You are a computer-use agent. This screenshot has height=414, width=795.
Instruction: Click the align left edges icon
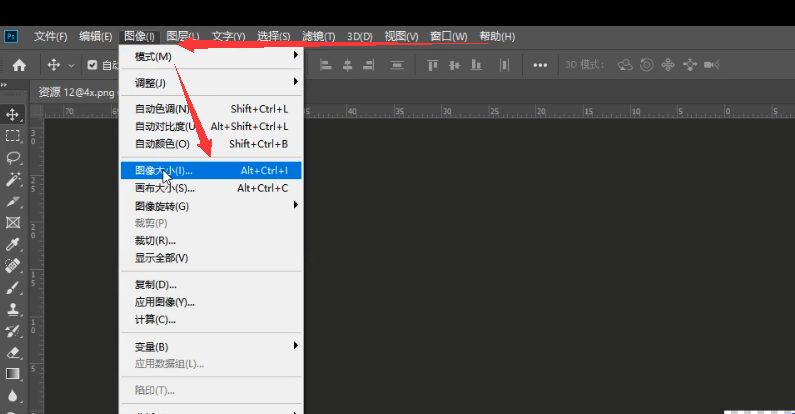[326, 65]
